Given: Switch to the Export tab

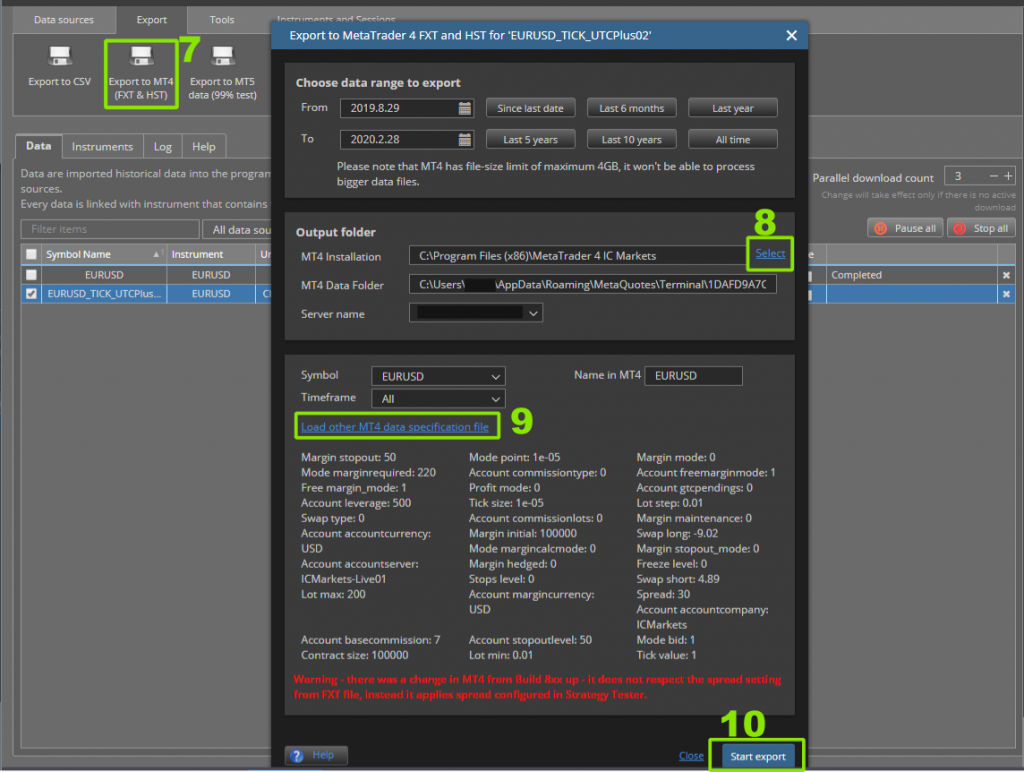Looking at the screenshot, I should coord(152,20).
